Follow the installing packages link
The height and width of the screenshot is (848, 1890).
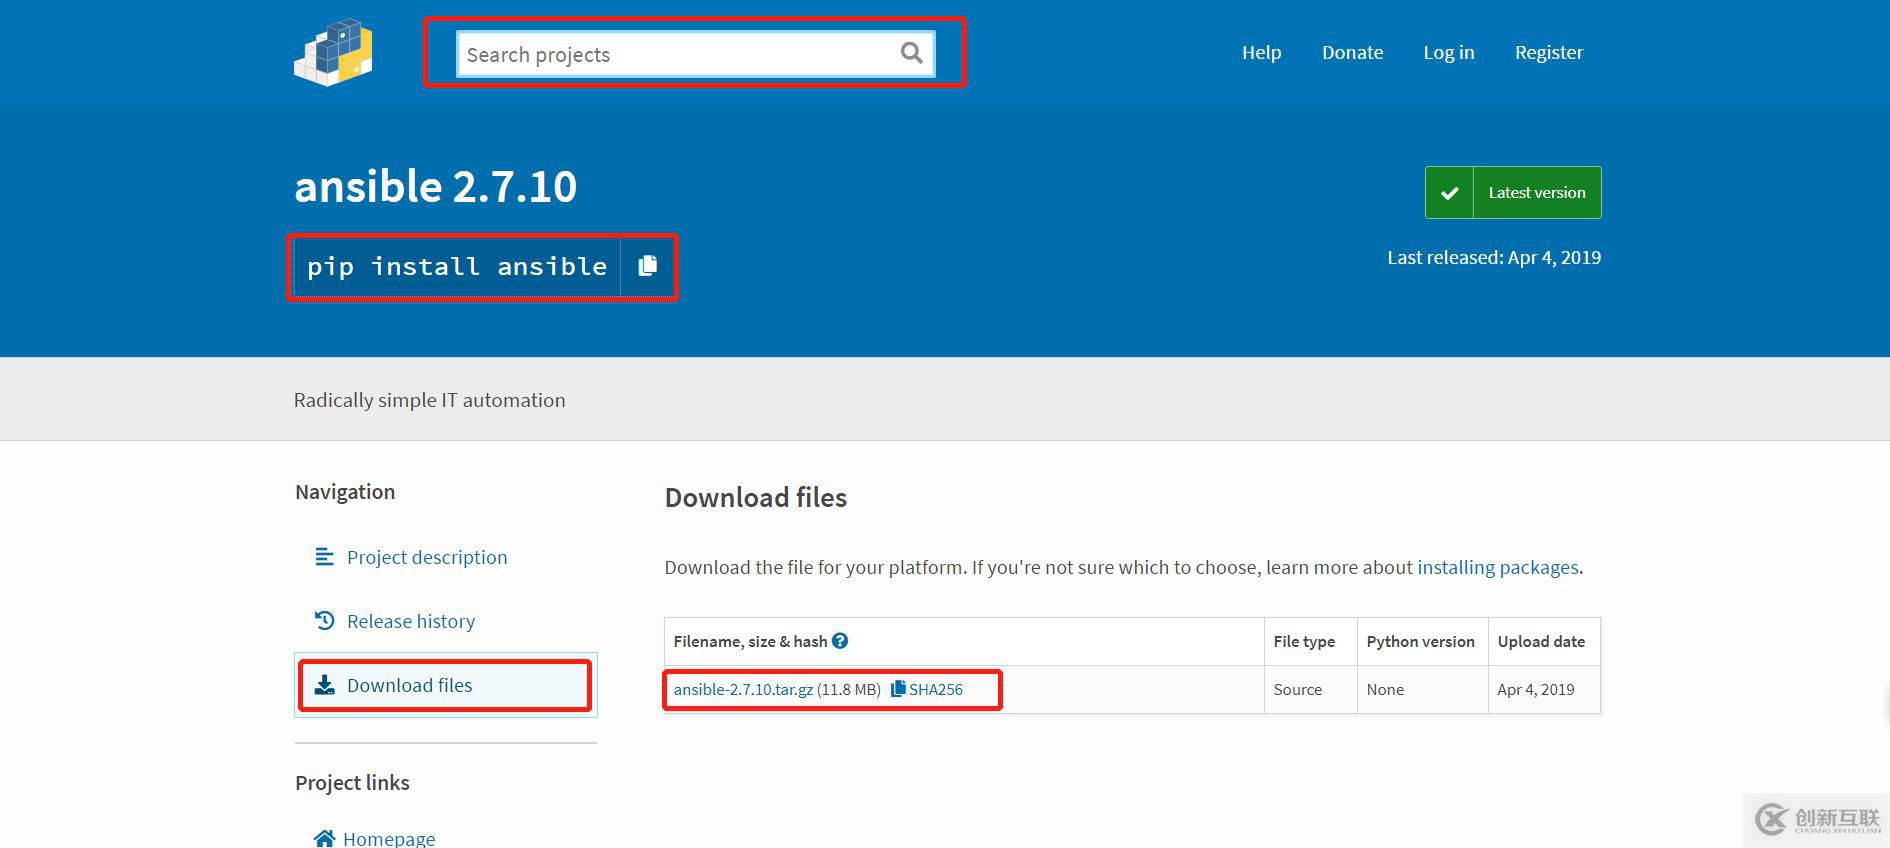[1498, 567]
